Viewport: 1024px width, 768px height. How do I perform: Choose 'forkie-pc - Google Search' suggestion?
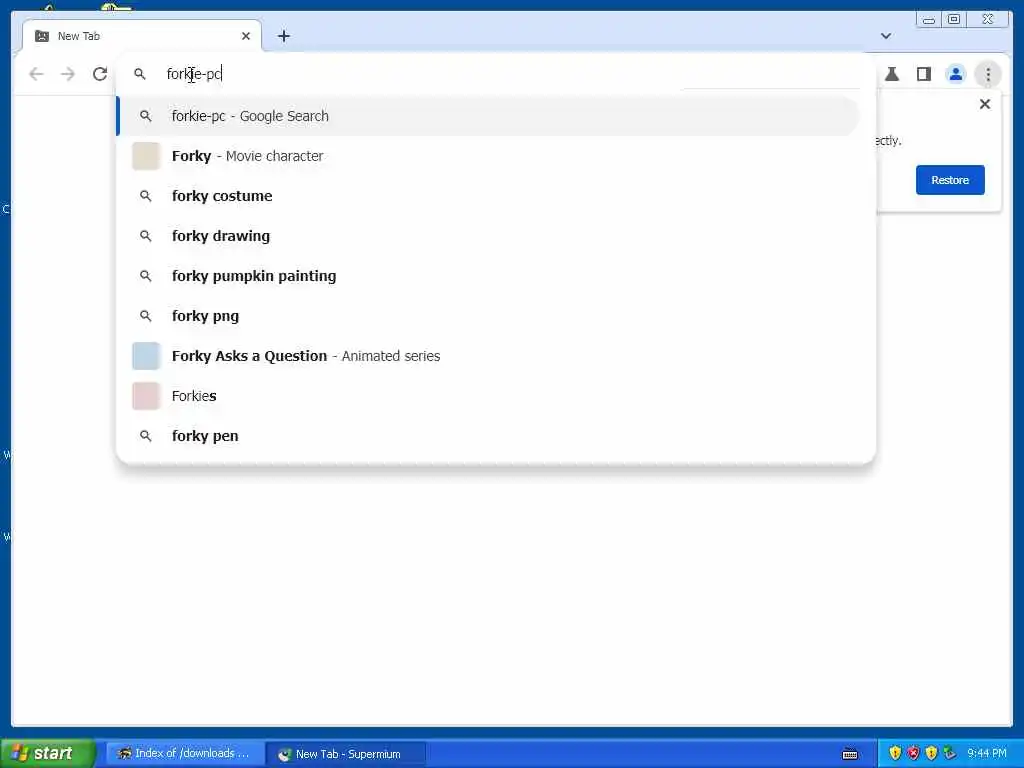pyautogui.click(x=488, y=116)
